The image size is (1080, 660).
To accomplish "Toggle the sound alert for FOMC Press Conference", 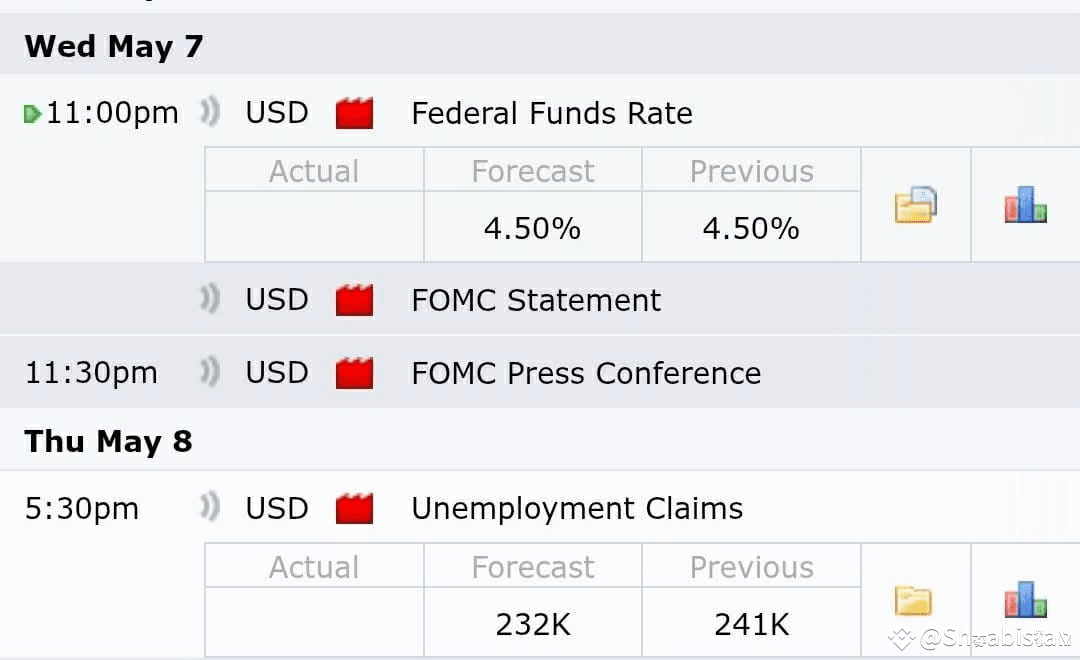I will point(209,372).
